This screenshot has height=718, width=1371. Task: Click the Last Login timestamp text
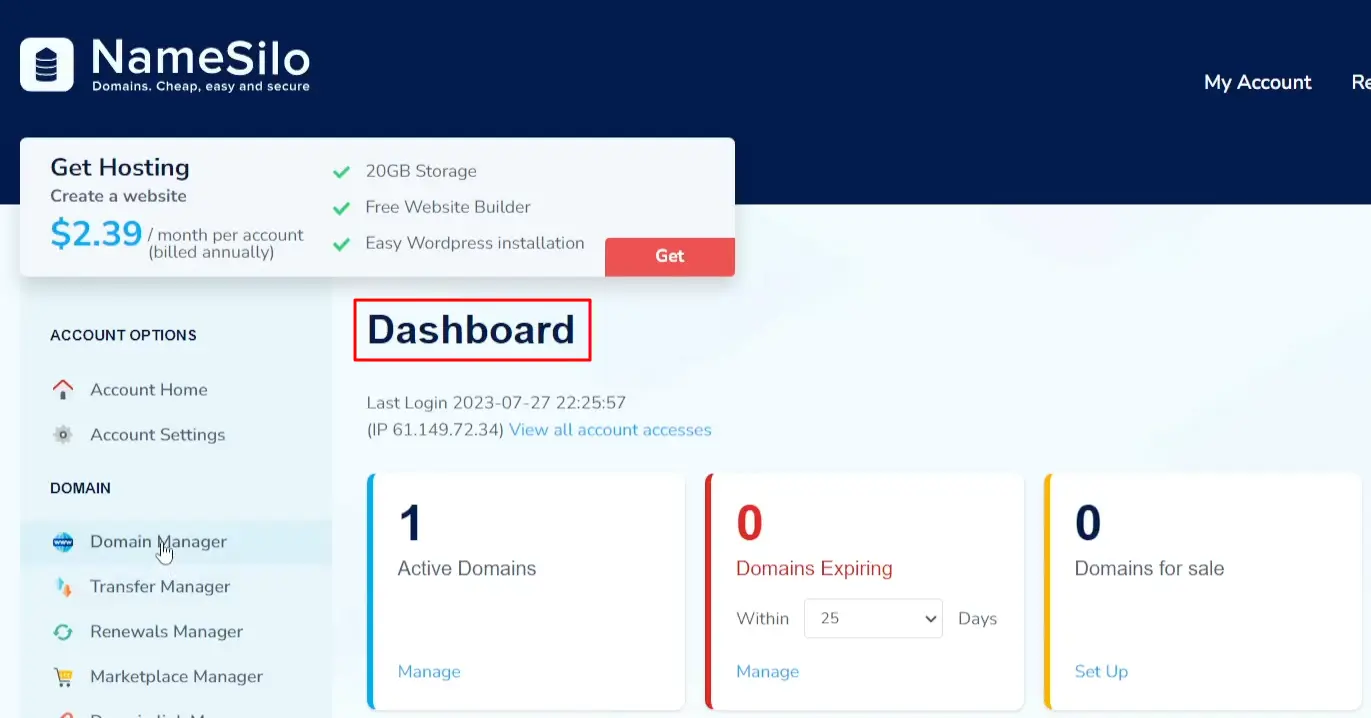click(x=496, y=404)
